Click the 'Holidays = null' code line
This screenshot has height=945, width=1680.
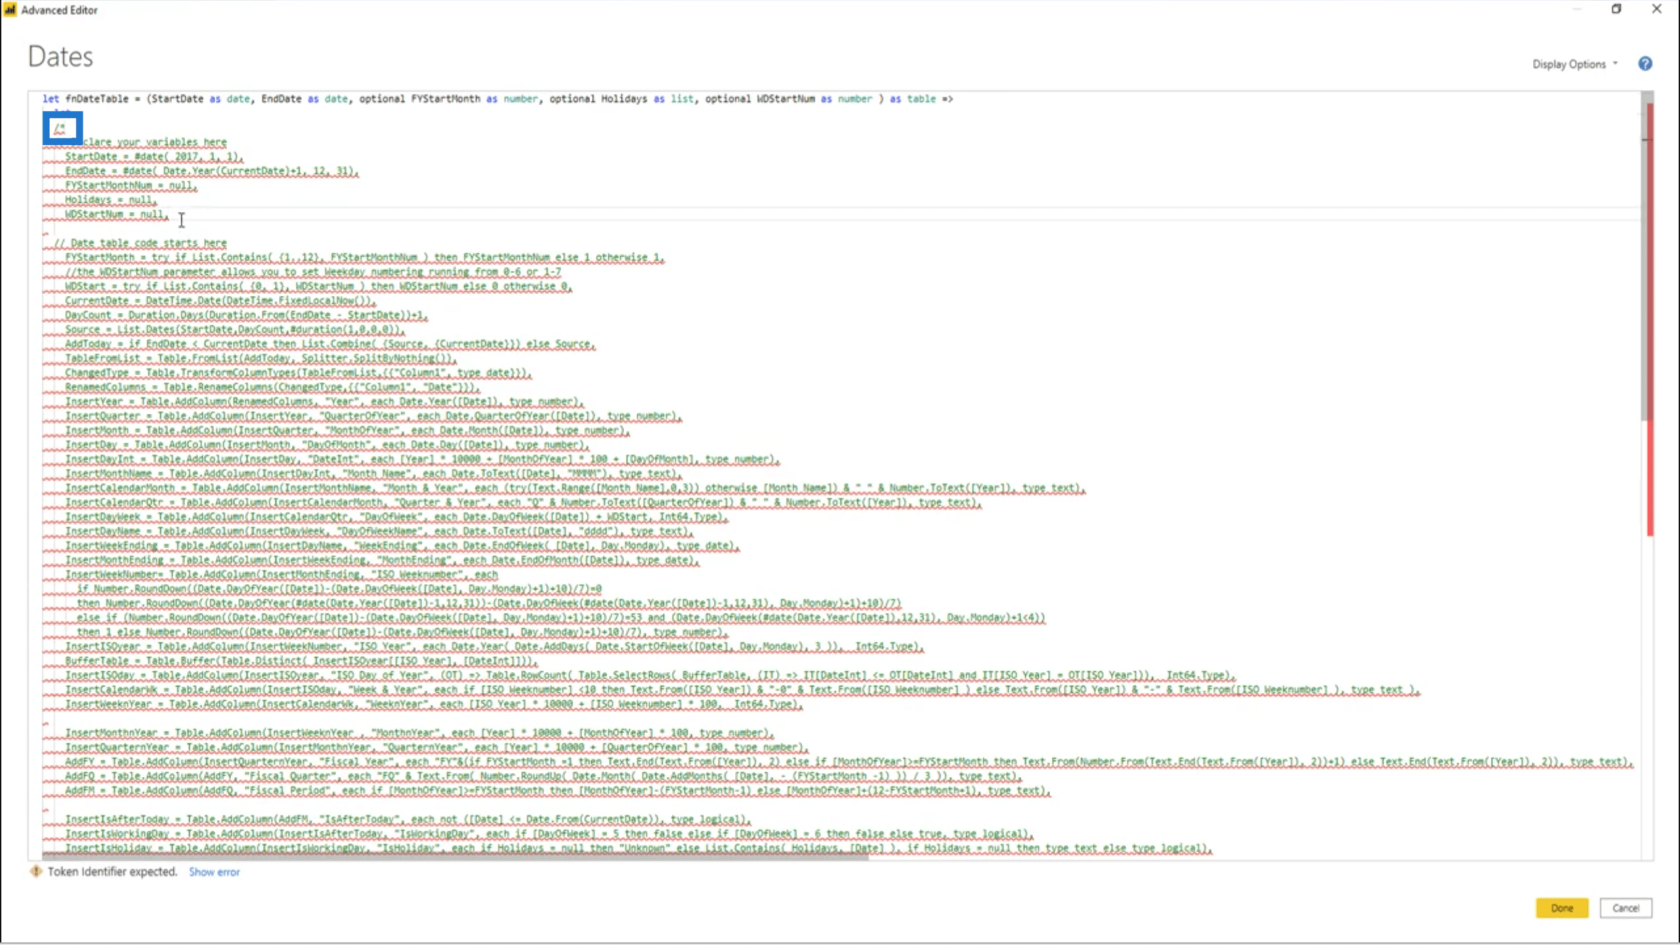click(110, 200)
